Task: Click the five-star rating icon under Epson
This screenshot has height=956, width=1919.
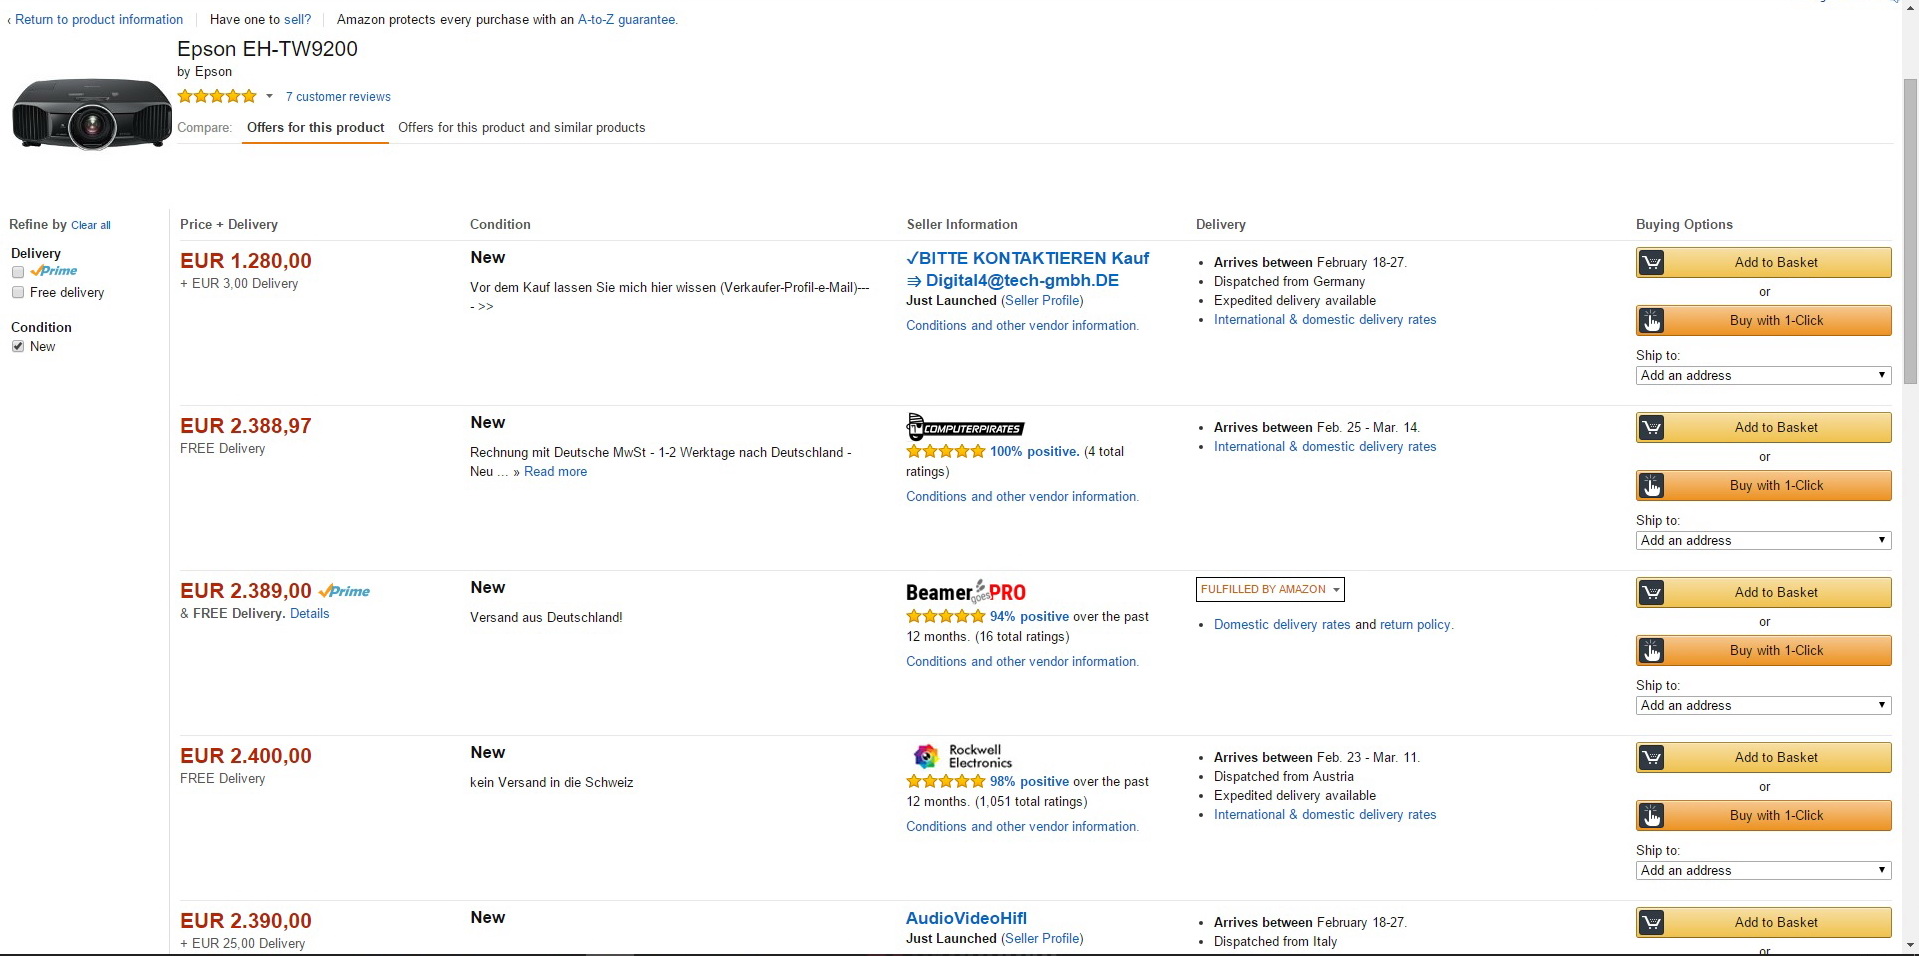Action: (217, 97)
